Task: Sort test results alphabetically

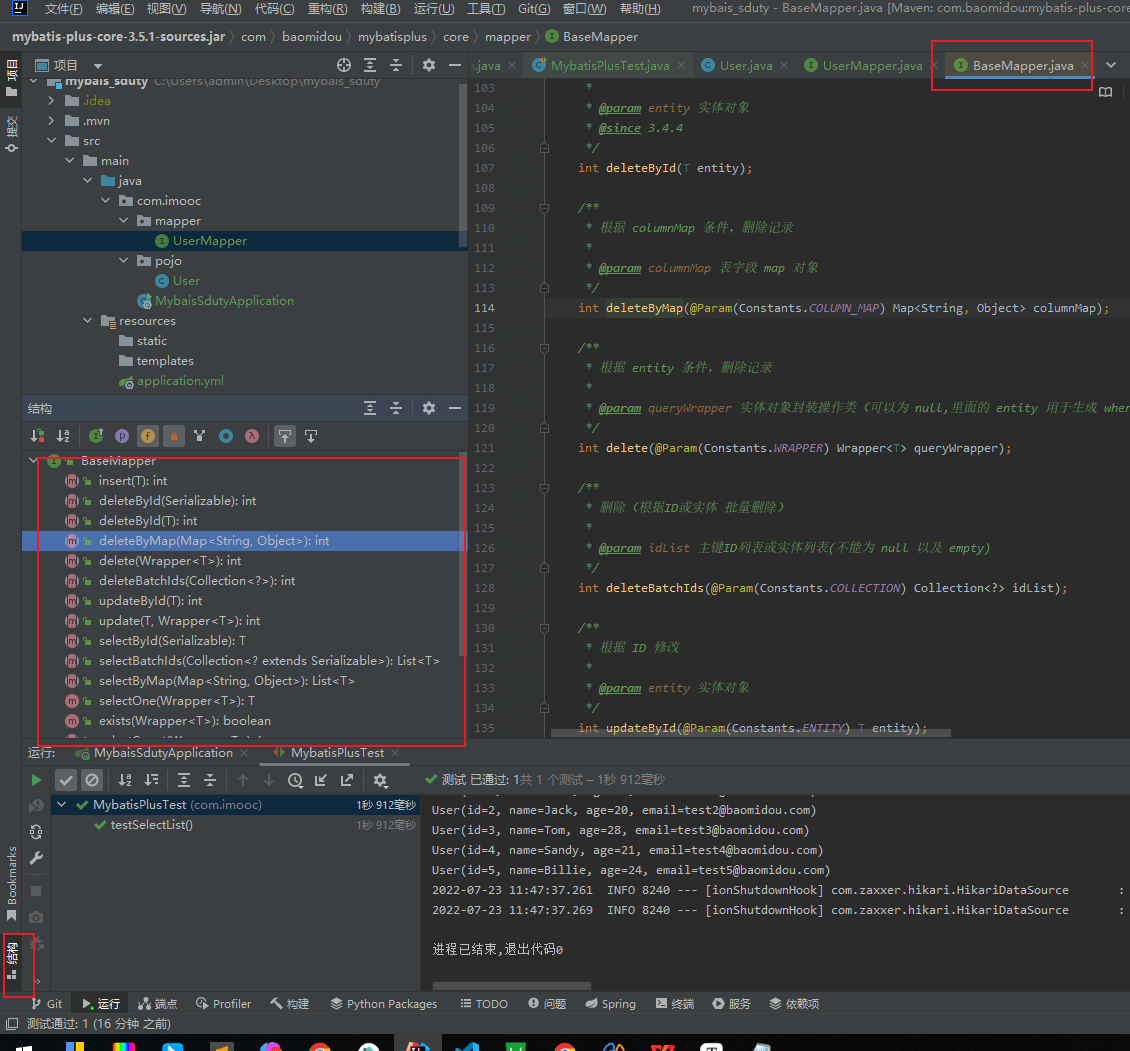Action: pos(125,780)
